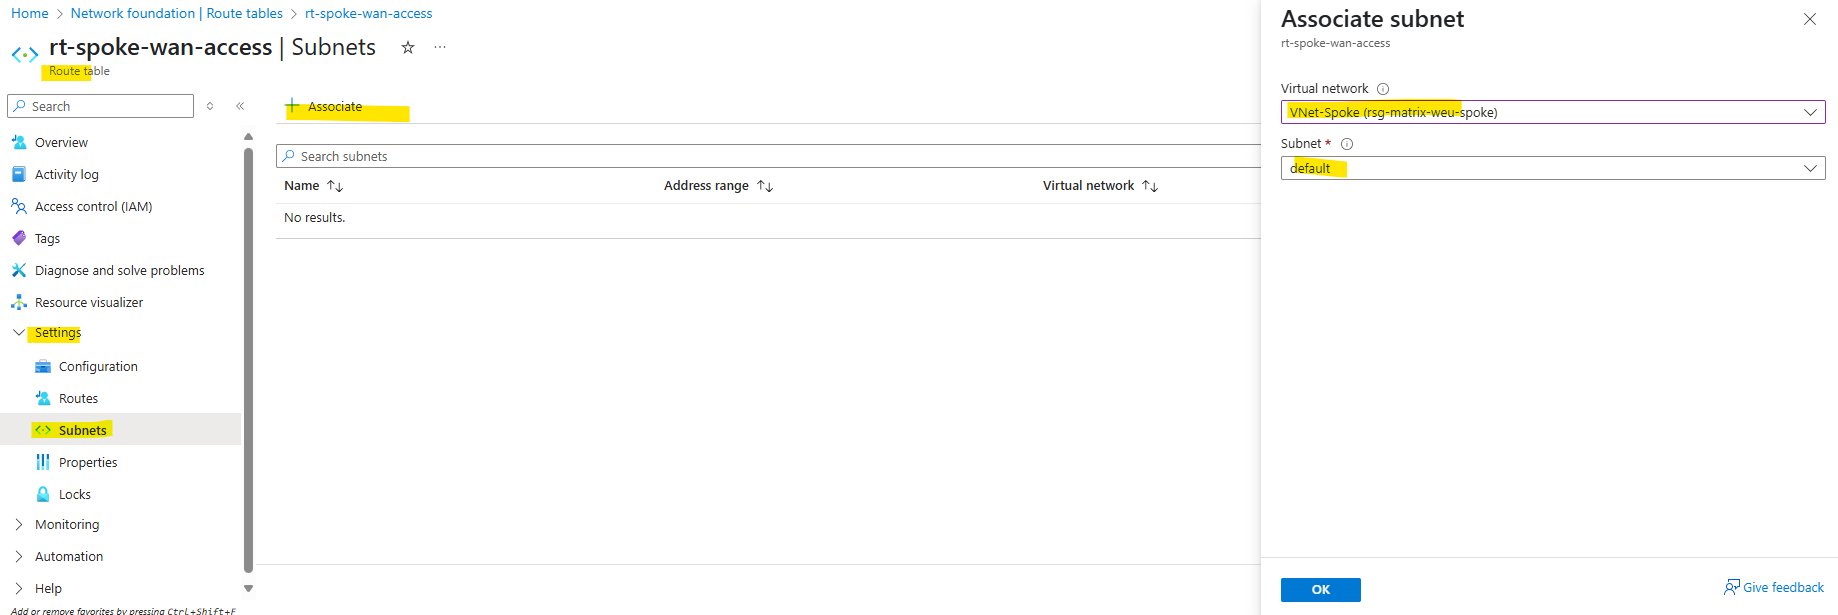The image size is (1838, 615).
Task: Open rt-spoke-wan-access breadcrumb link
Action: (x=369, y=13)
